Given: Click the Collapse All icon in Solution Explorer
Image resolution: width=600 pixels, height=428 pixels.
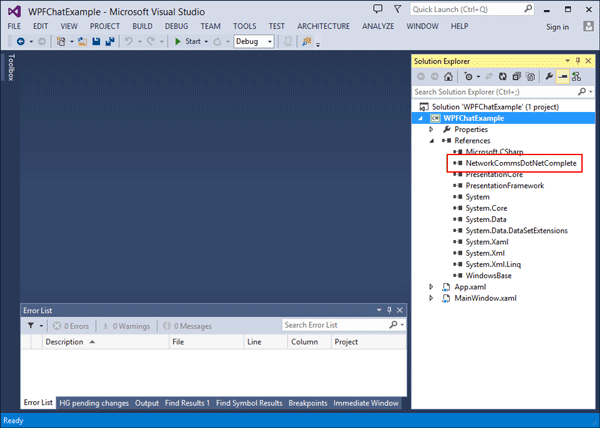Looking at the screenshot, I should (517, 76).
